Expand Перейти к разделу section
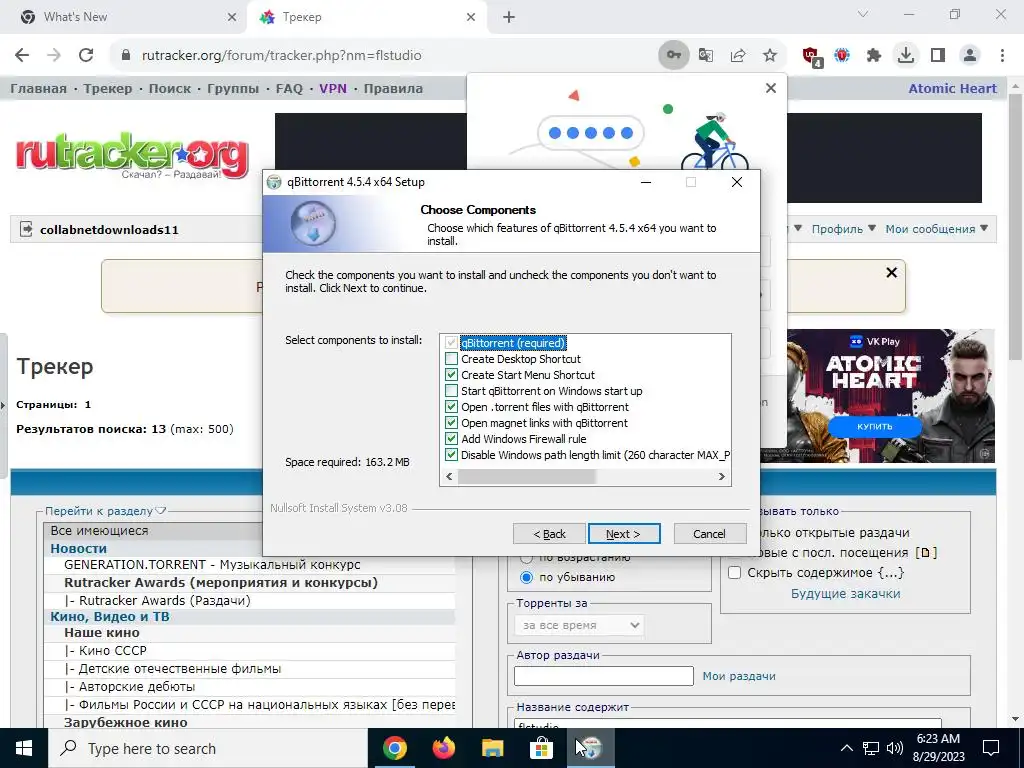 pyautogui.click(x=106, y=511)
